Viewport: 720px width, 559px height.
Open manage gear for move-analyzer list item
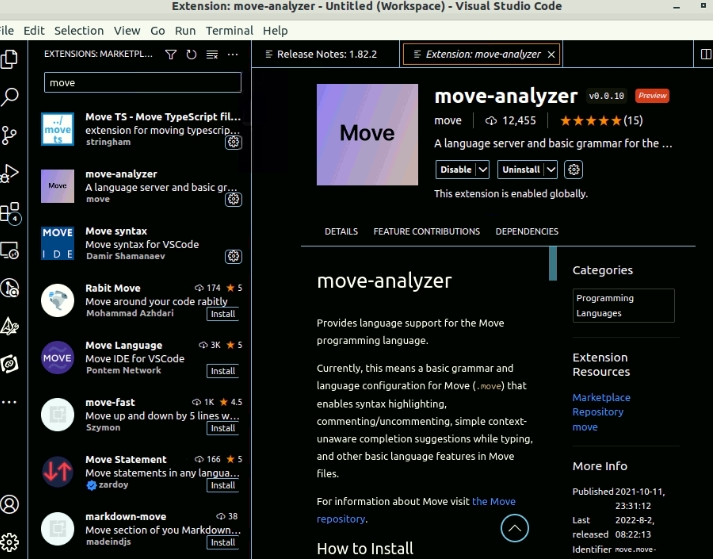click(x=233, y=199)
